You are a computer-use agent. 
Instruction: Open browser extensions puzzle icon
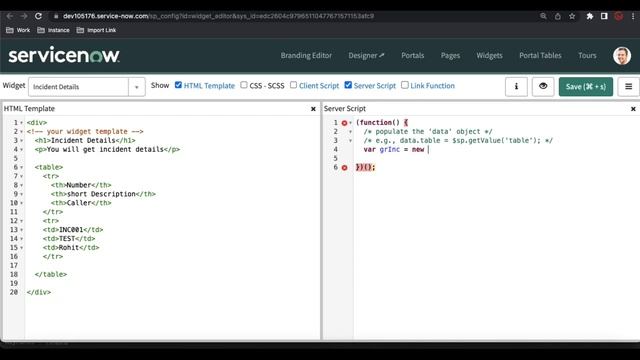590,16
